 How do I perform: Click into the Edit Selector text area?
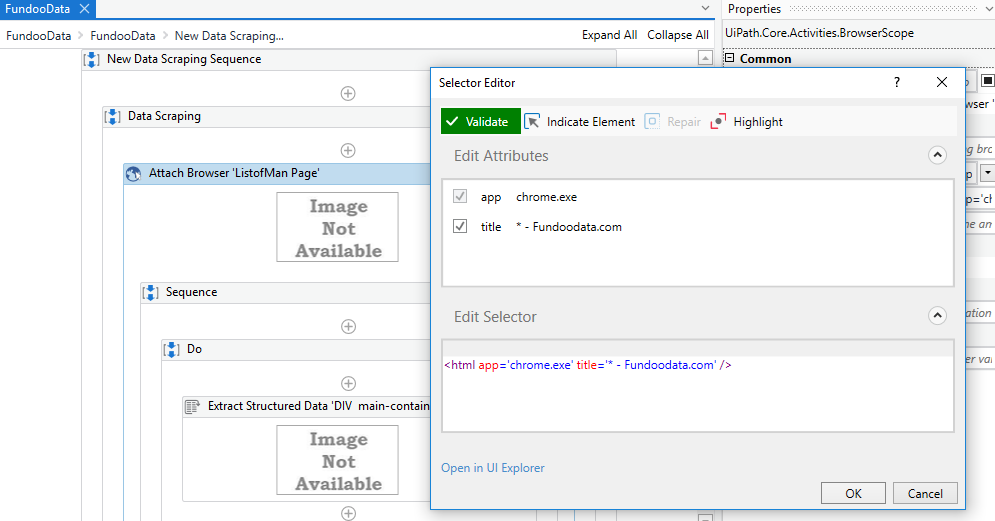[x=697, y=386]
